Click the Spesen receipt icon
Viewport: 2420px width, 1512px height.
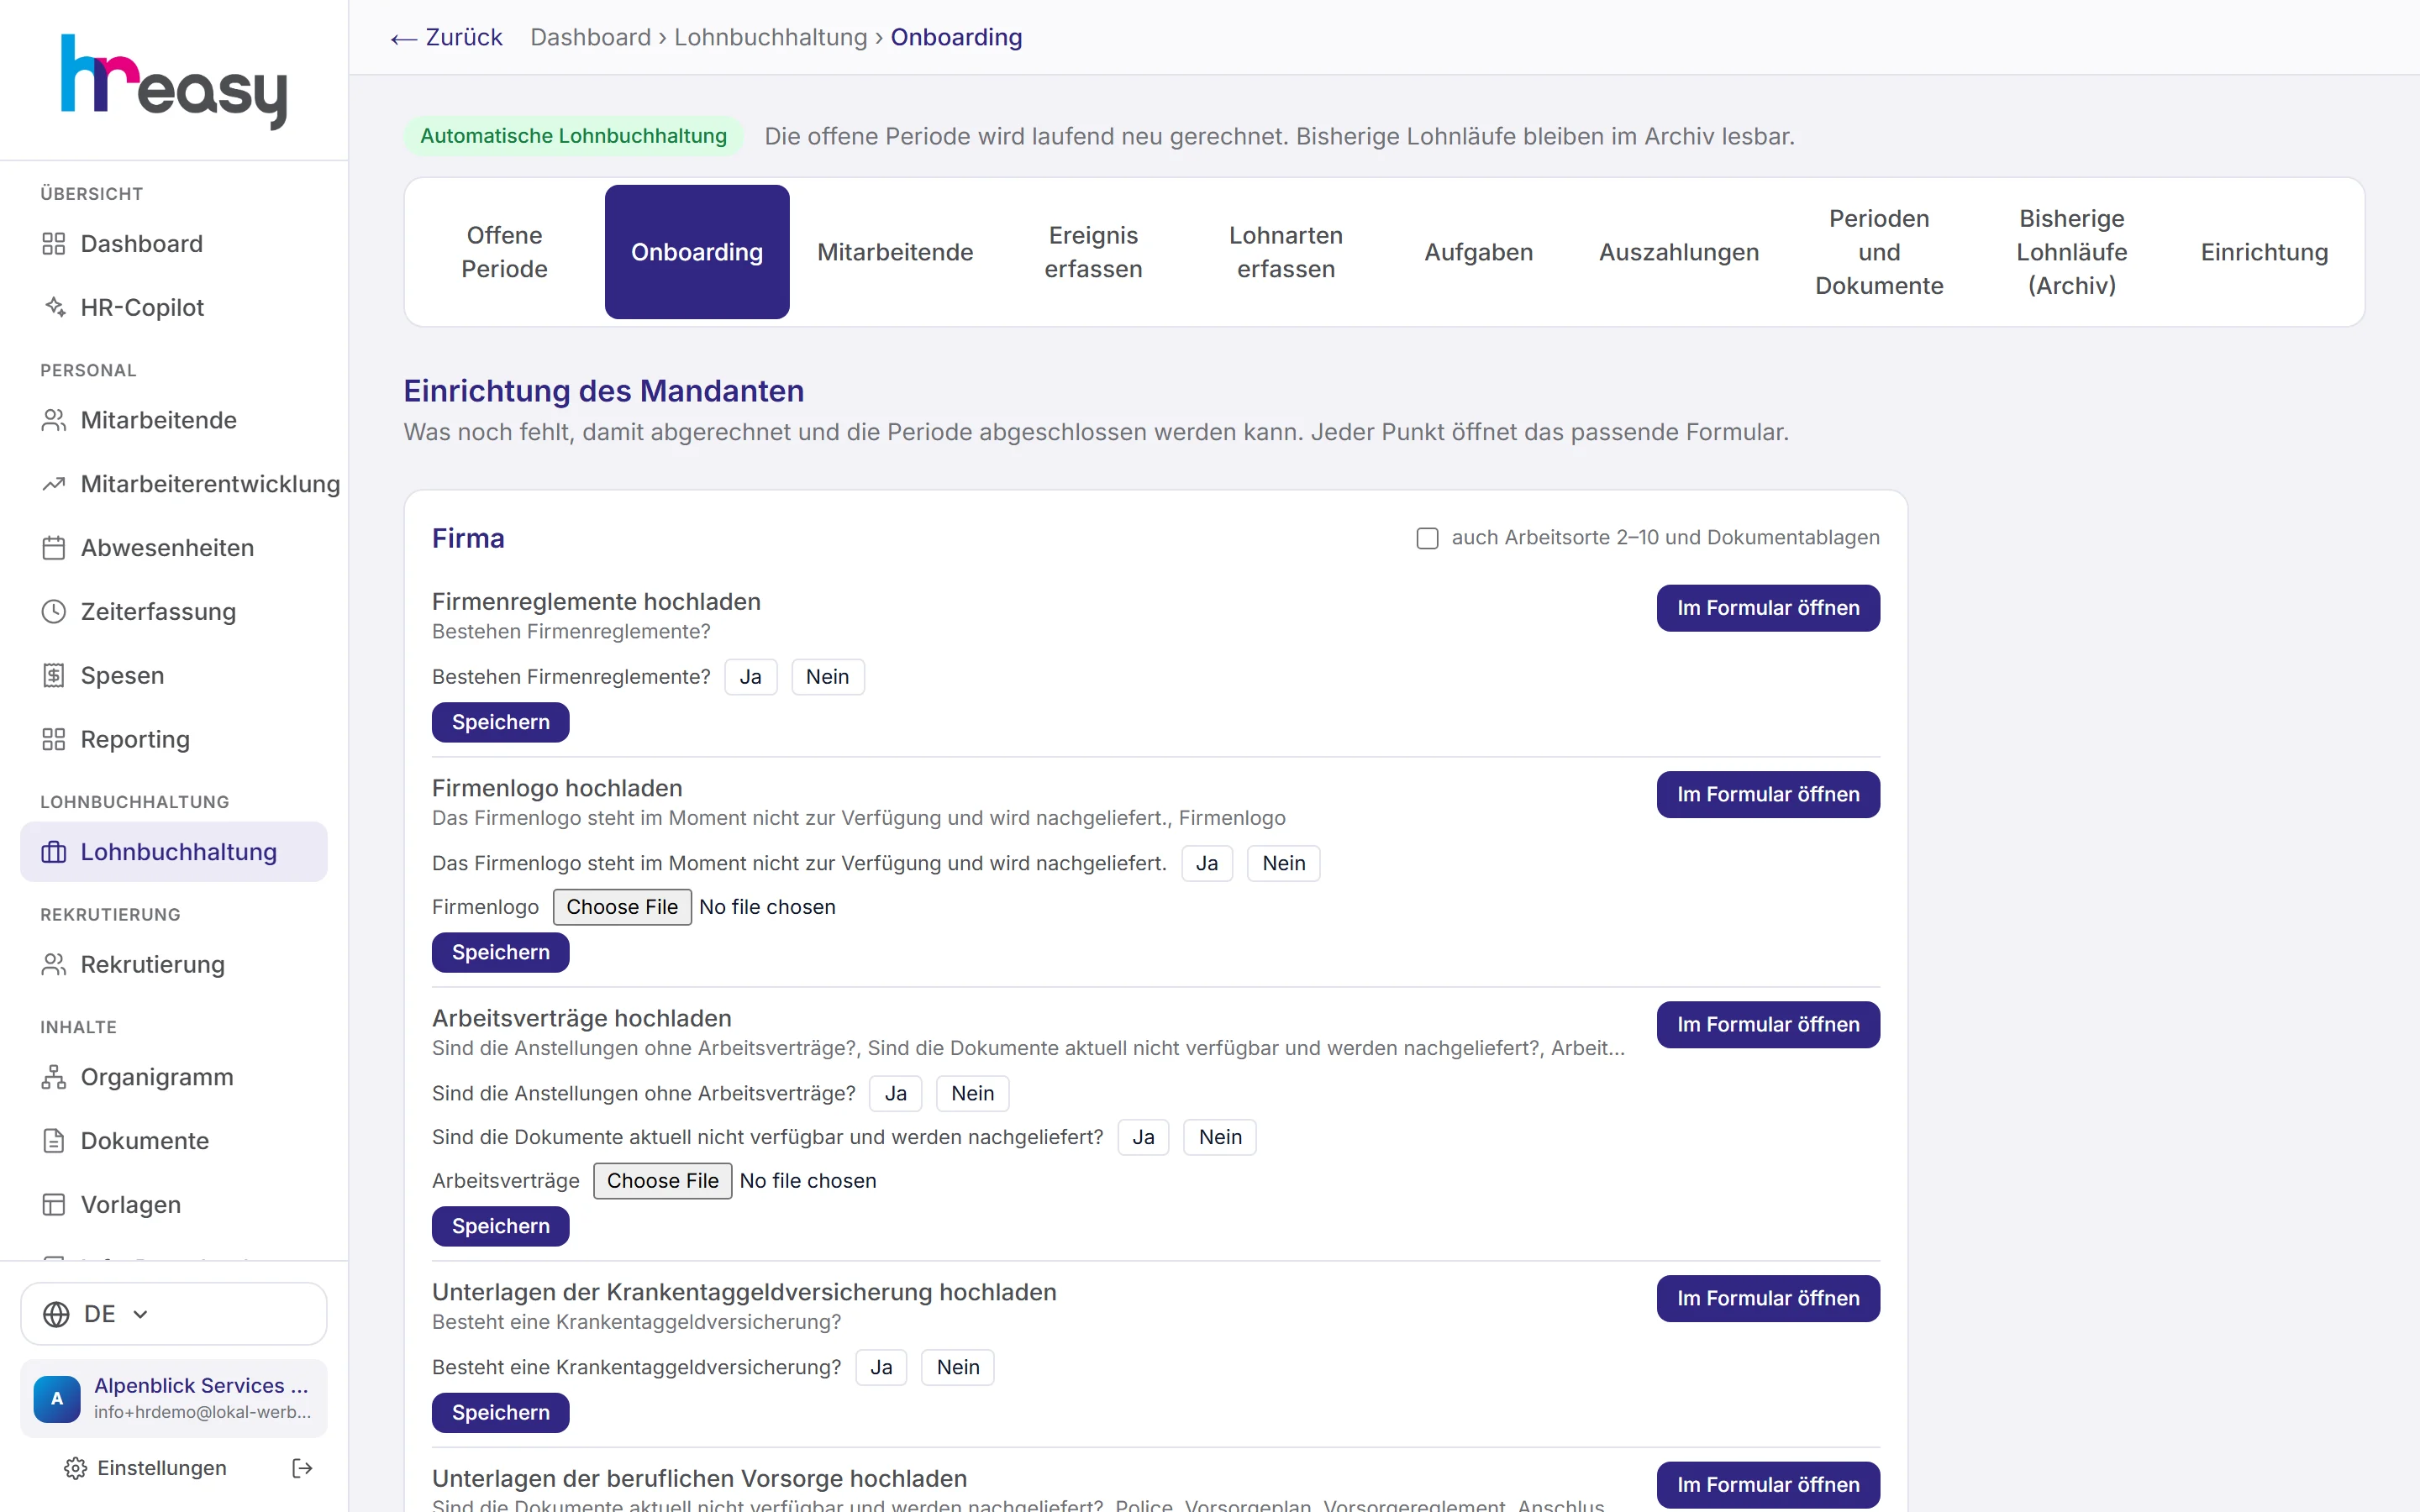(54, 676)
